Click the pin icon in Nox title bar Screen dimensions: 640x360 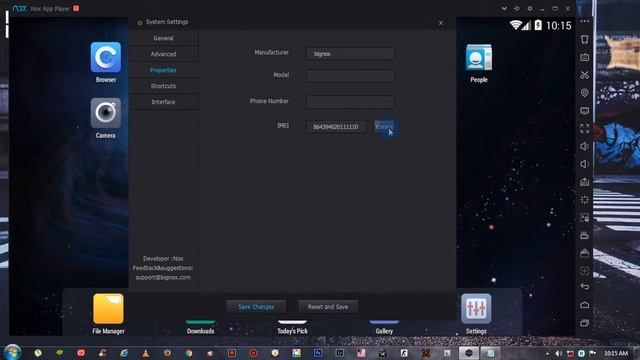517,9
